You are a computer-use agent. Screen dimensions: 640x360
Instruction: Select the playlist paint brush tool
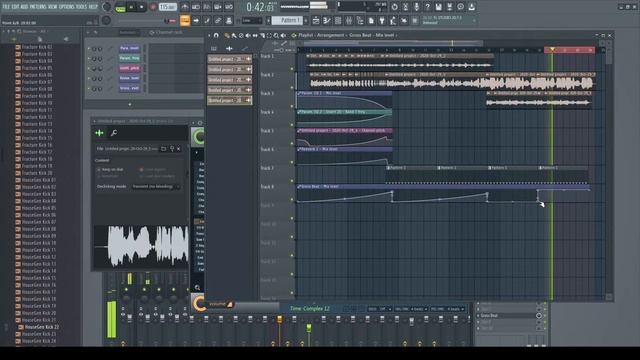[x=234, y=36]
